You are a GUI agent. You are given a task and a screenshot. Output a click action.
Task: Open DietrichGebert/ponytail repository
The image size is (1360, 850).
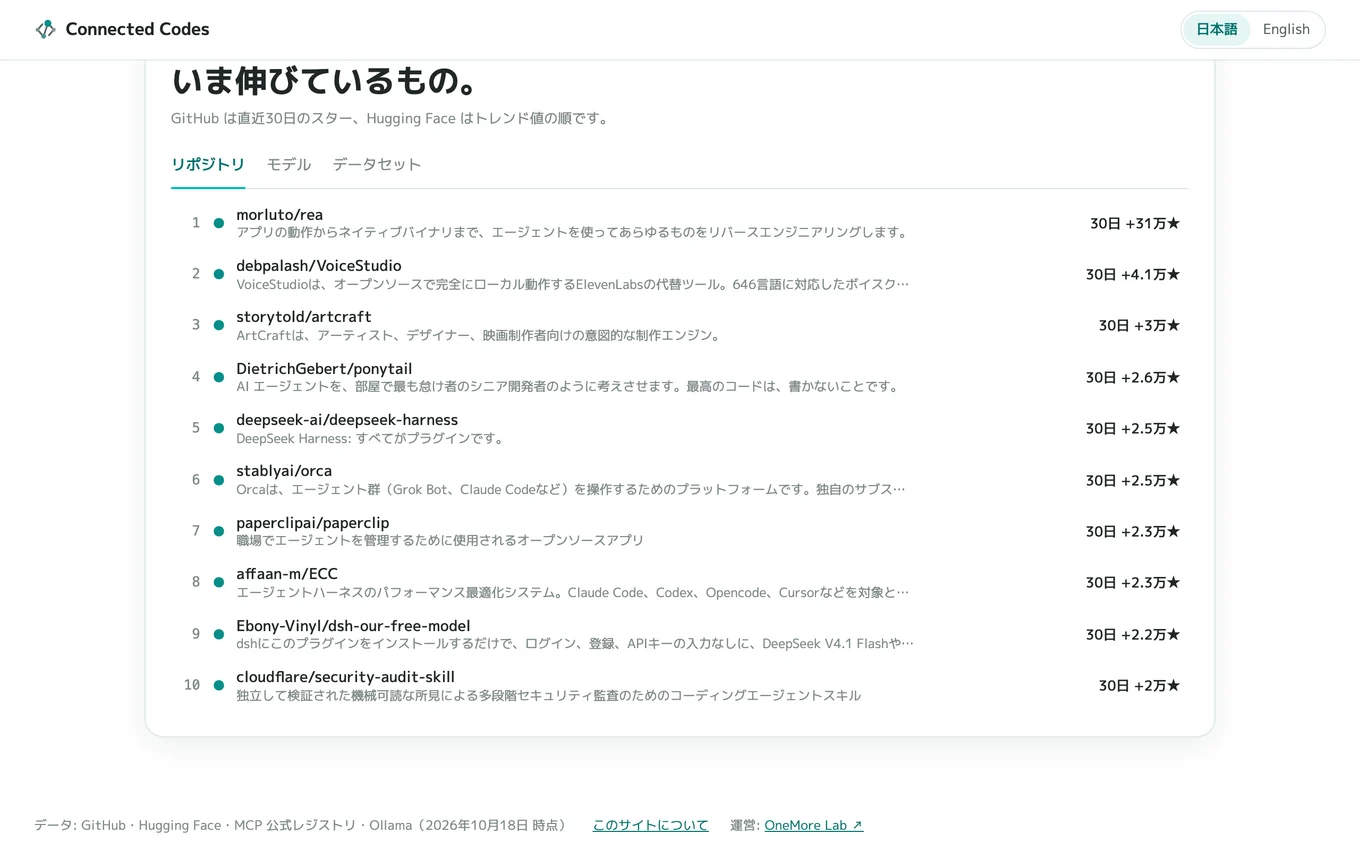click(x=324, y=369)
